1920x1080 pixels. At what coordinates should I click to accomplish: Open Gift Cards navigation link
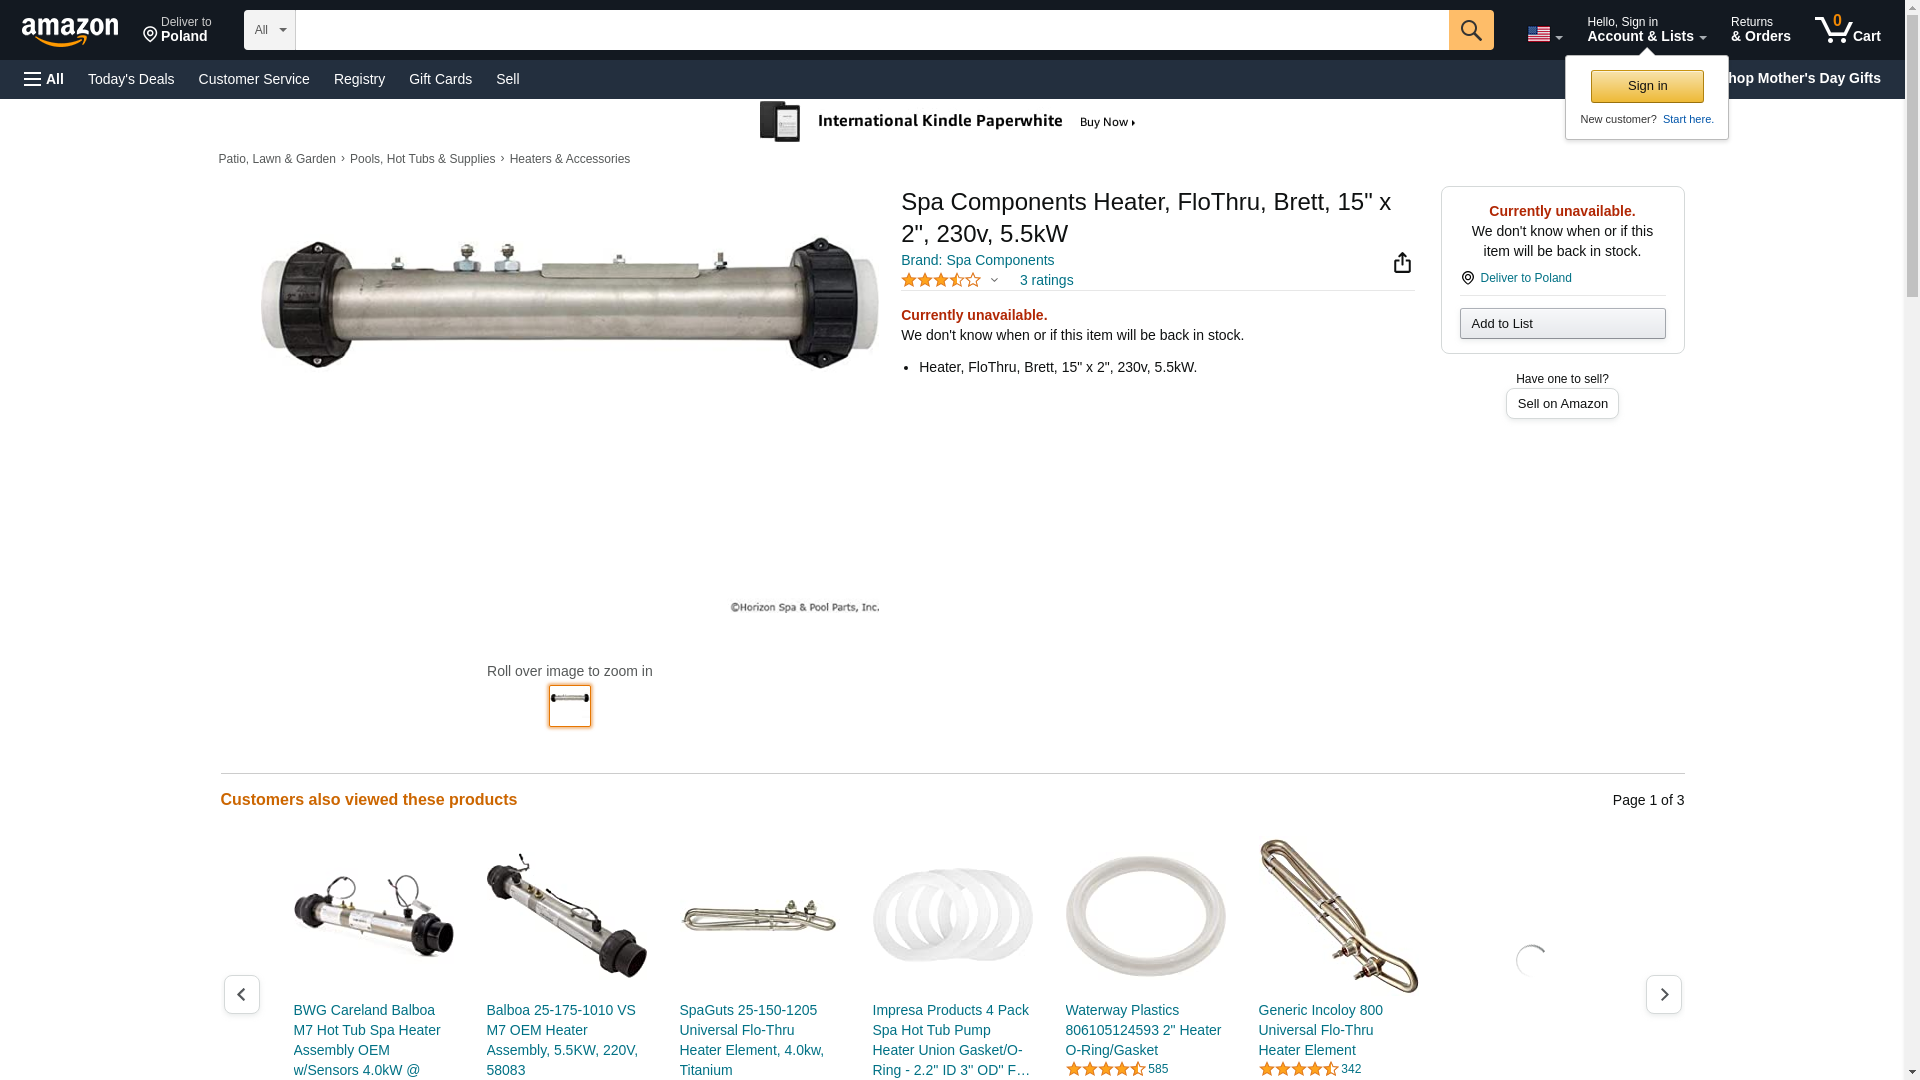pyautogui.click(x=440, y=79)
